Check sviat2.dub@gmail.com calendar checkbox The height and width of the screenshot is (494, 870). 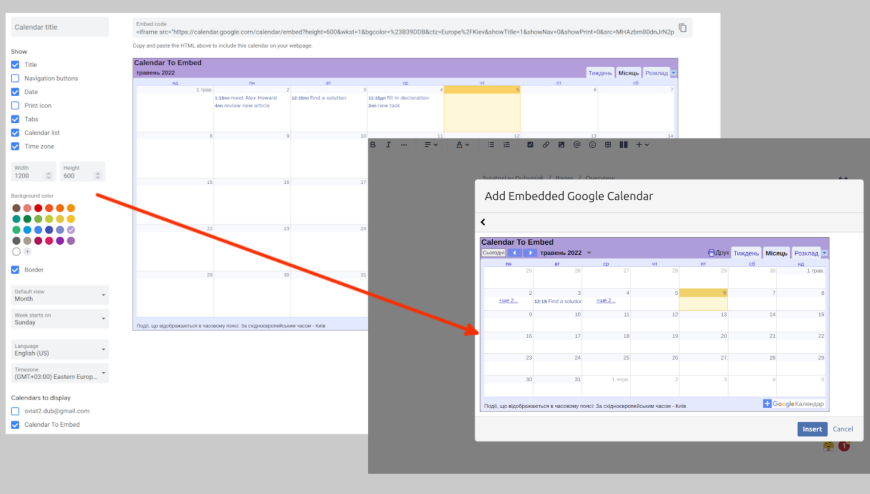[15, 411]
